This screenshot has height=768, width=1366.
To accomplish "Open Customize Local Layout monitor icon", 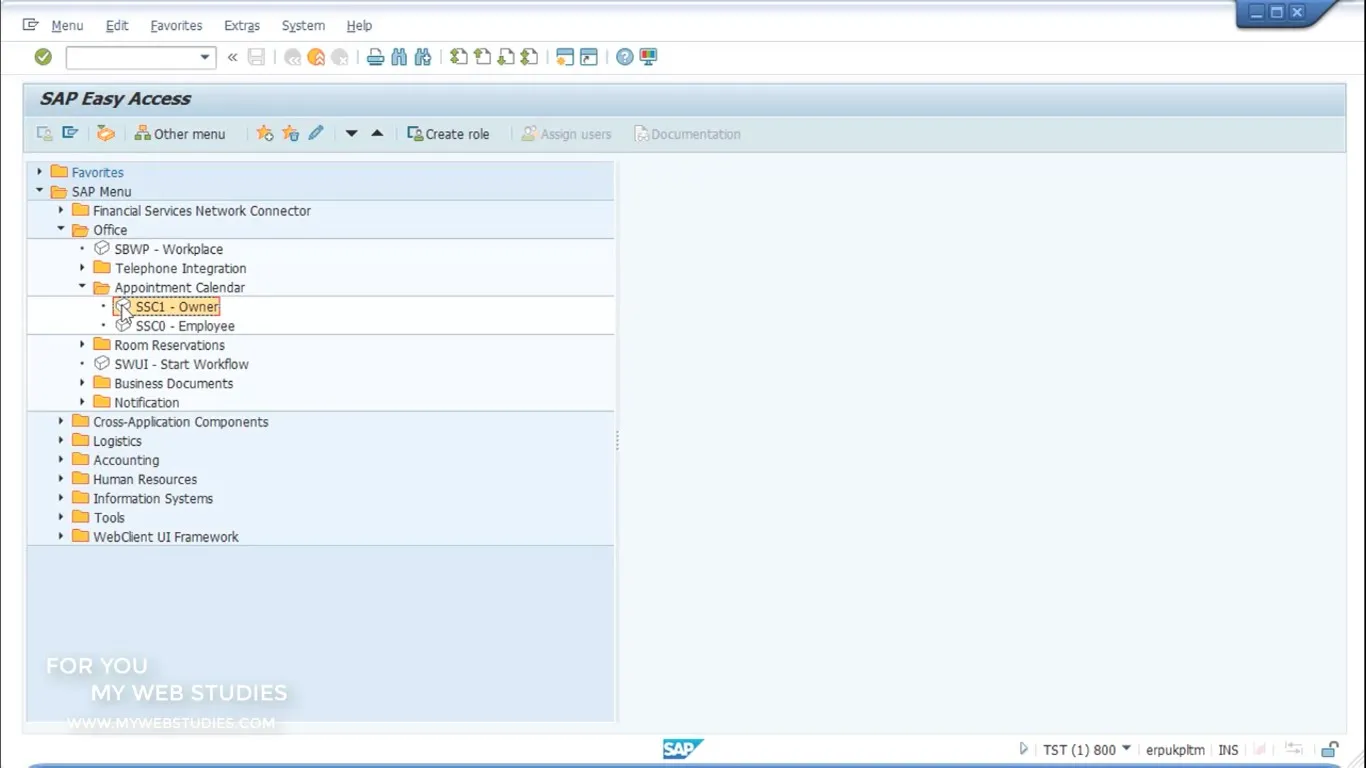I will click(x=648, y=57).
